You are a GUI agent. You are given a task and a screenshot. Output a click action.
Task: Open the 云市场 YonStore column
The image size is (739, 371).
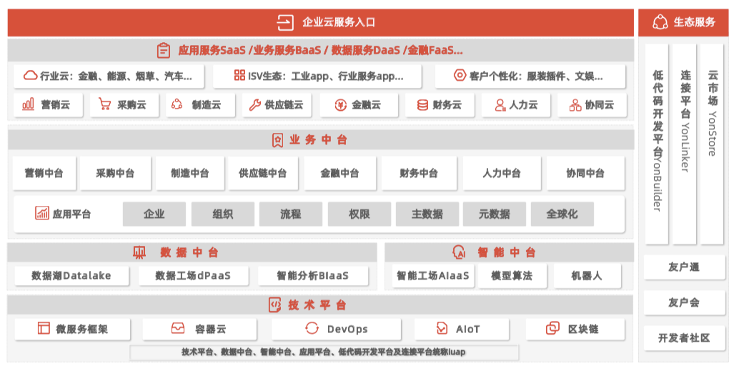(712, 144)
